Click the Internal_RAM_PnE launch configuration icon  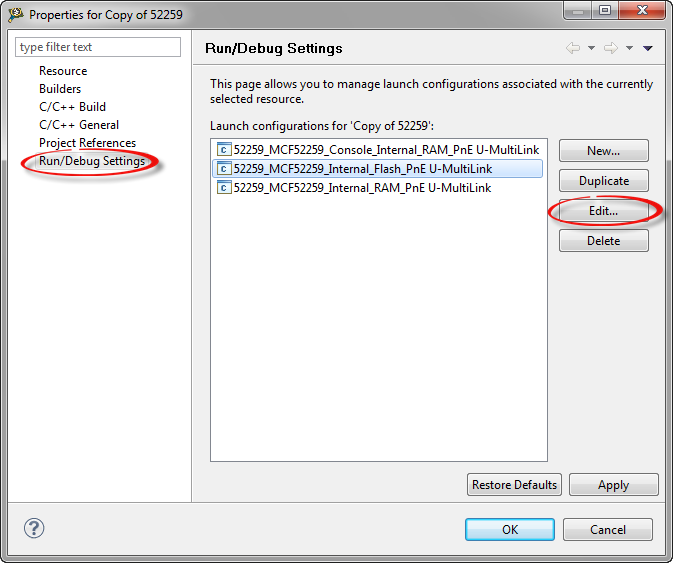point(224,188)
